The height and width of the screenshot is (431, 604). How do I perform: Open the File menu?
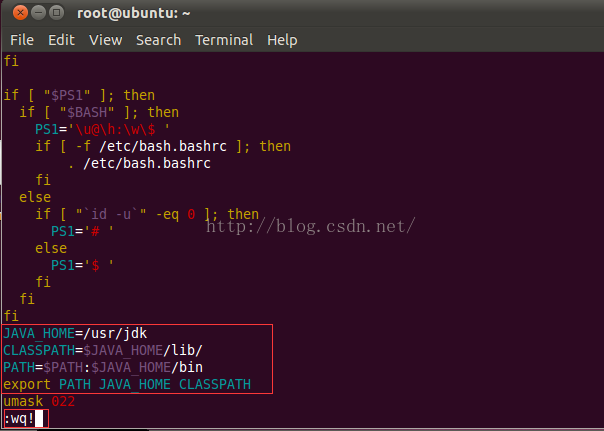(x=22, y=40)
